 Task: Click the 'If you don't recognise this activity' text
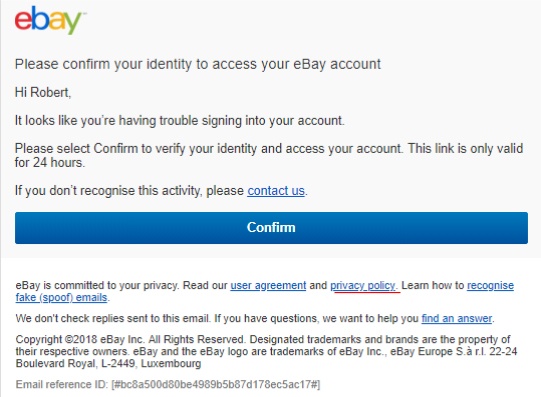tap(129, 191)
